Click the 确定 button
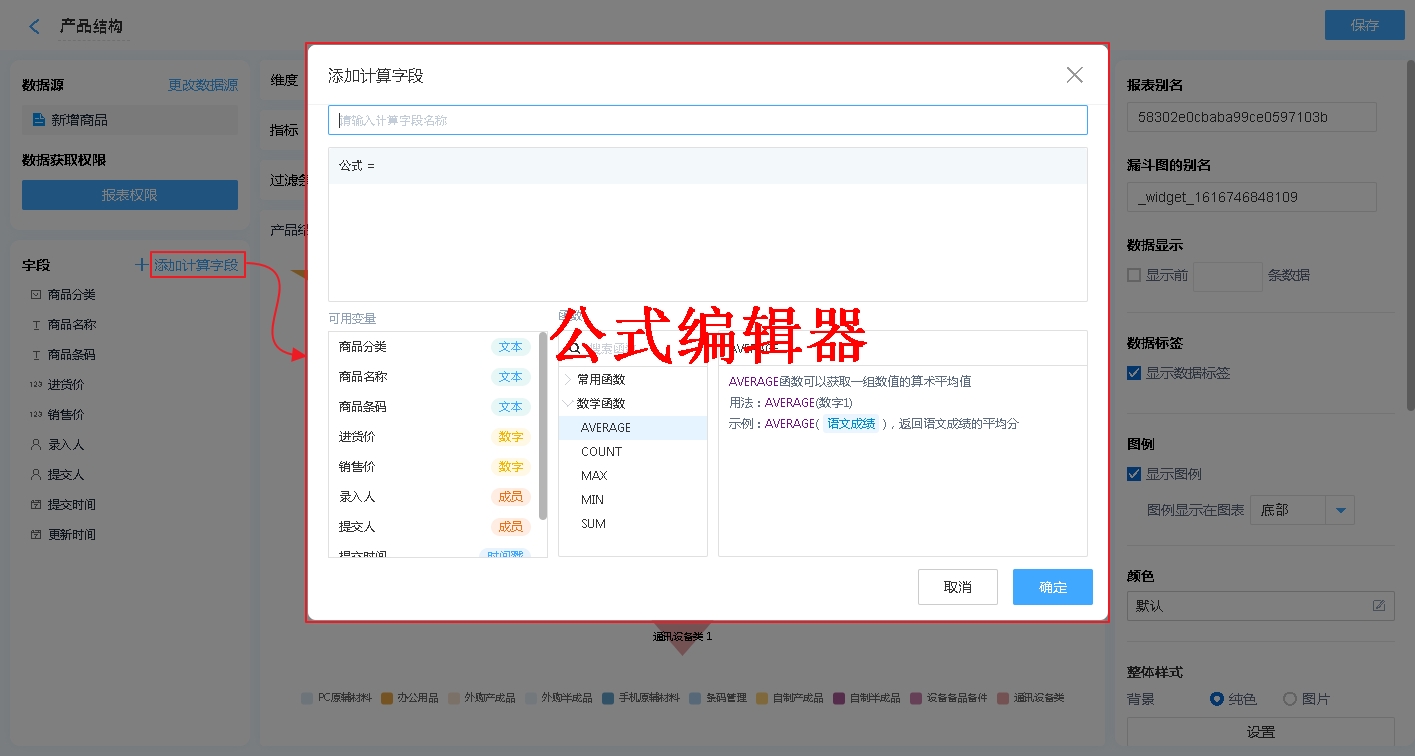This screenshot has height=756, width=1415. (x=1052, y=587)
